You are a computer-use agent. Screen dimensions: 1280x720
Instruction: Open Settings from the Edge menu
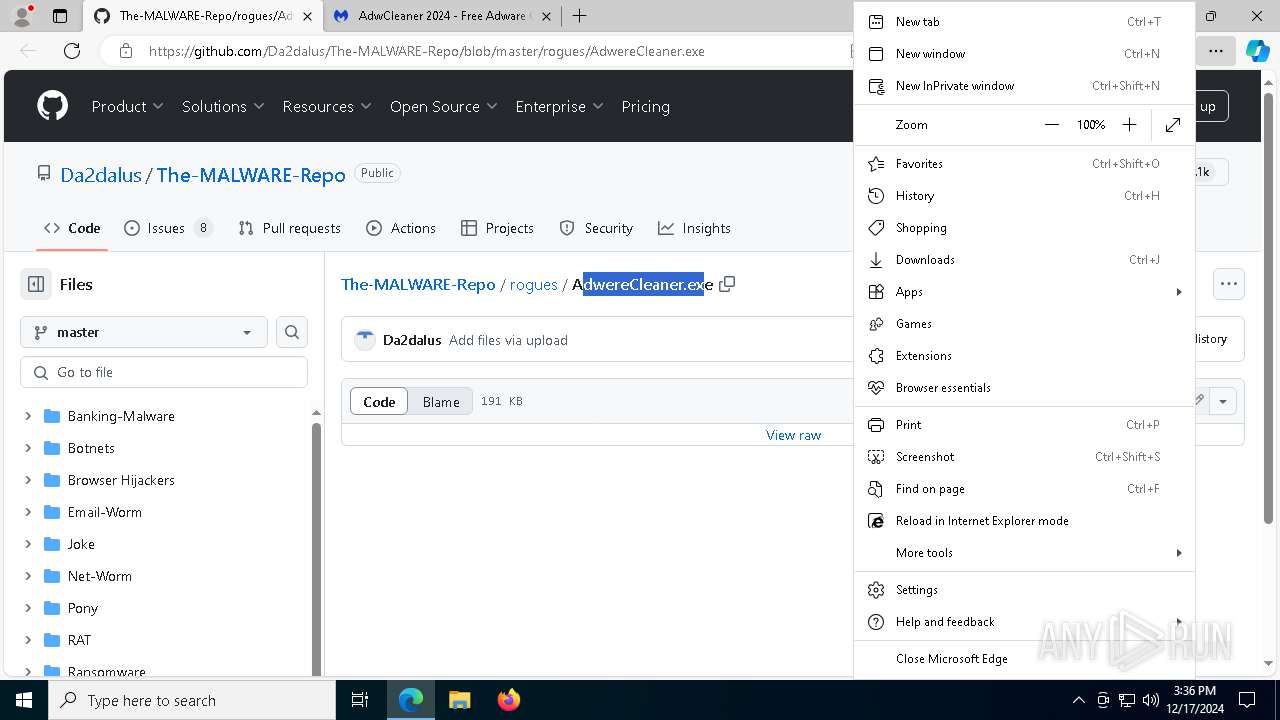point(1024,590)
